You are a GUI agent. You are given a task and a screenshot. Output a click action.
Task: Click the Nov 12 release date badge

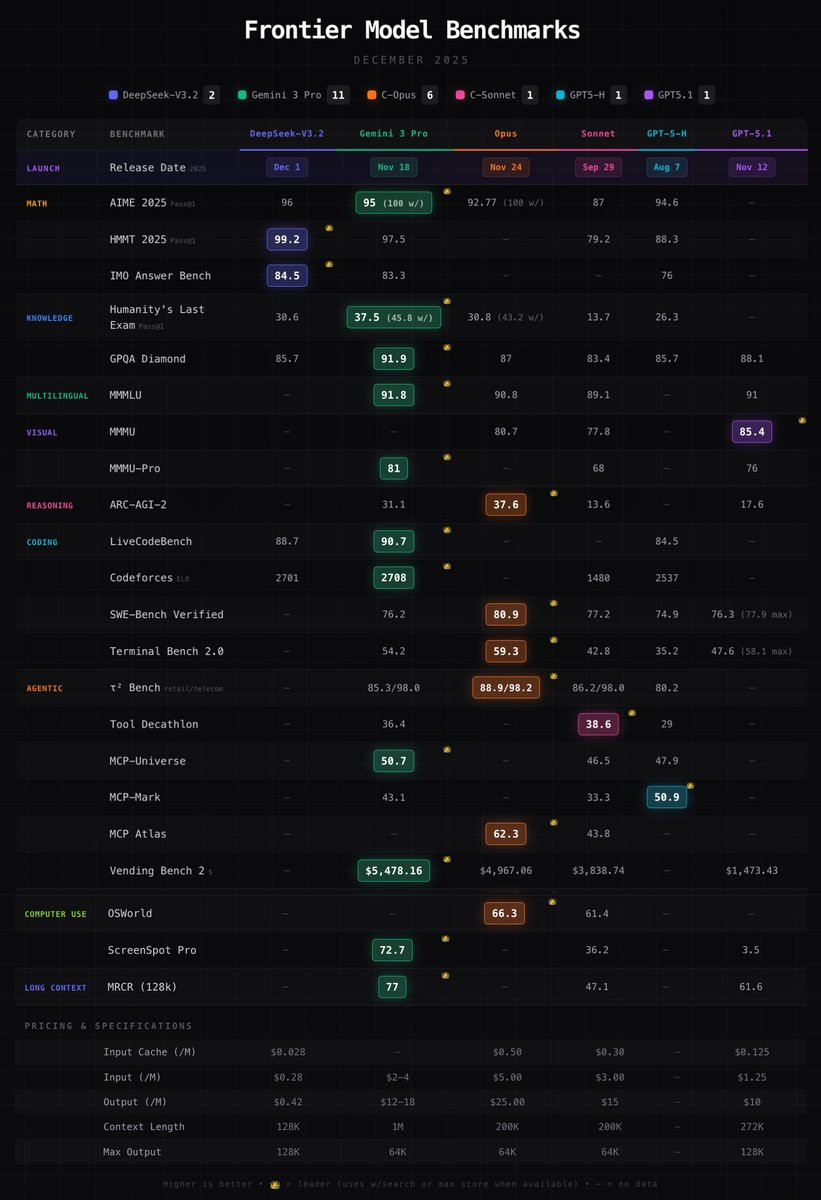pos(751,167)
